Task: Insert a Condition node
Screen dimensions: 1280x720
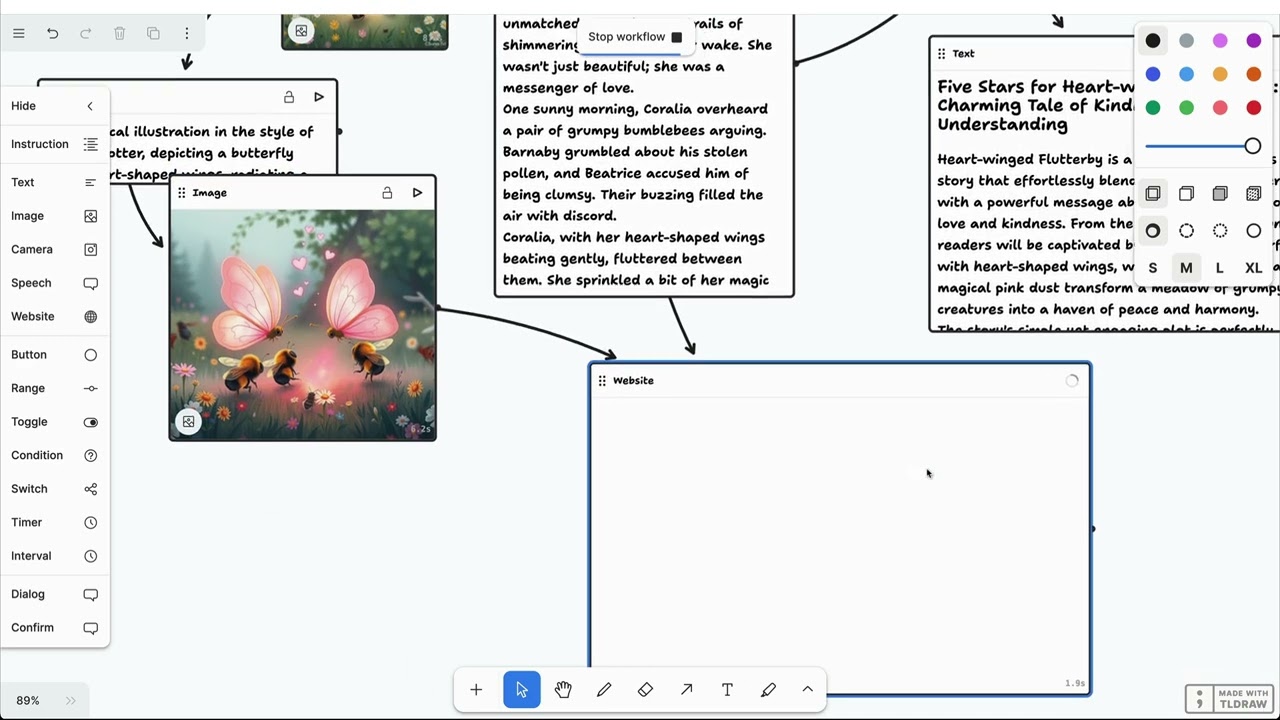Action: [x=55, y=455]
